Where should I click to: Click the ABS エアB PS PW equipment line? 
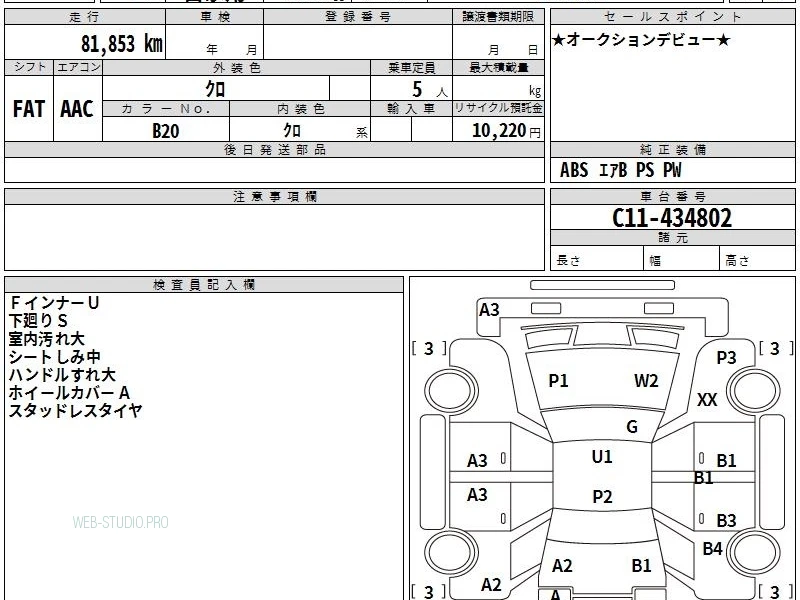[620, 170]
